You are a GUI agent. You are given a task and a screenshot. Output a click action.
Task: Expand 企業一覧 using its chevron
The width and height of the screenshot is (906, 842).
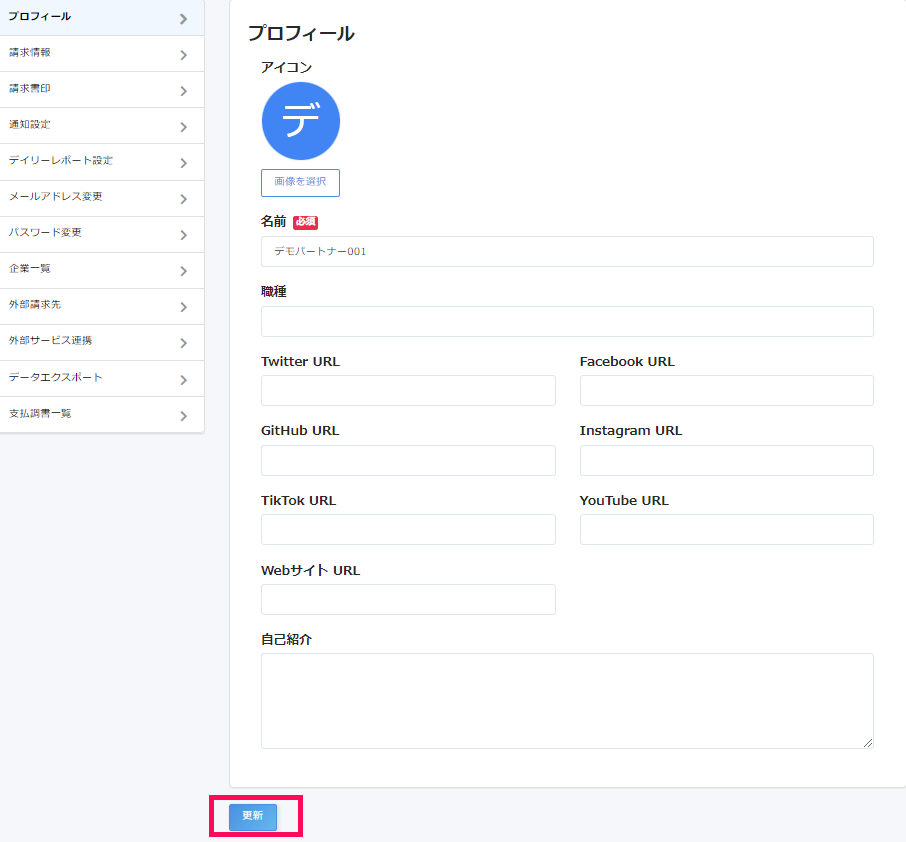point(183,271)
